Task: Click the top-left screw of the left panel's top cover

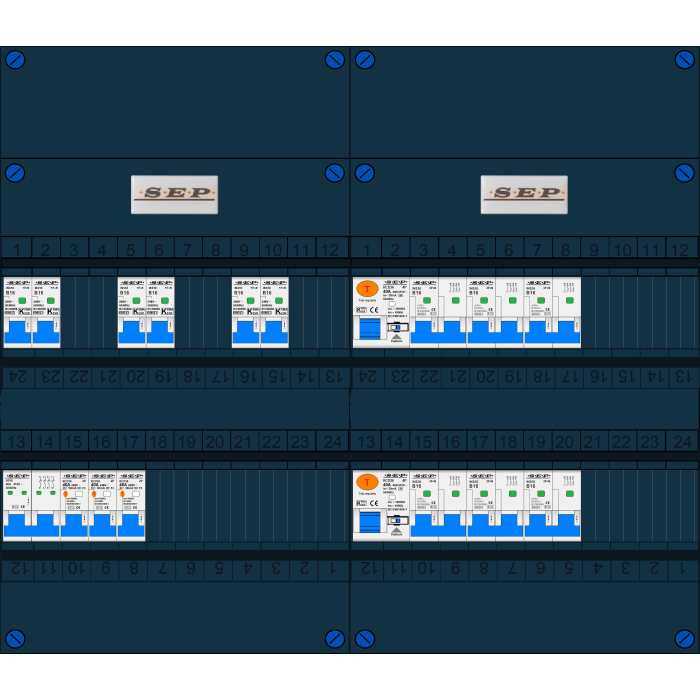Action: [15, 59]
